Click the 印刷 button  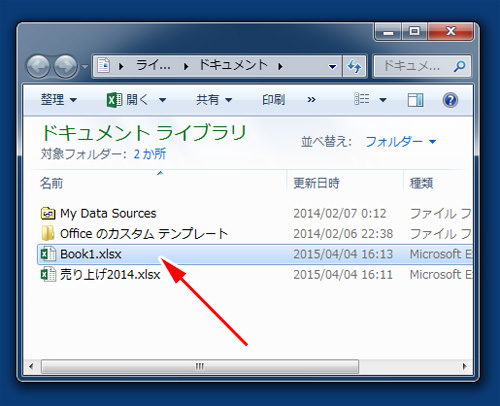[273, 99]
